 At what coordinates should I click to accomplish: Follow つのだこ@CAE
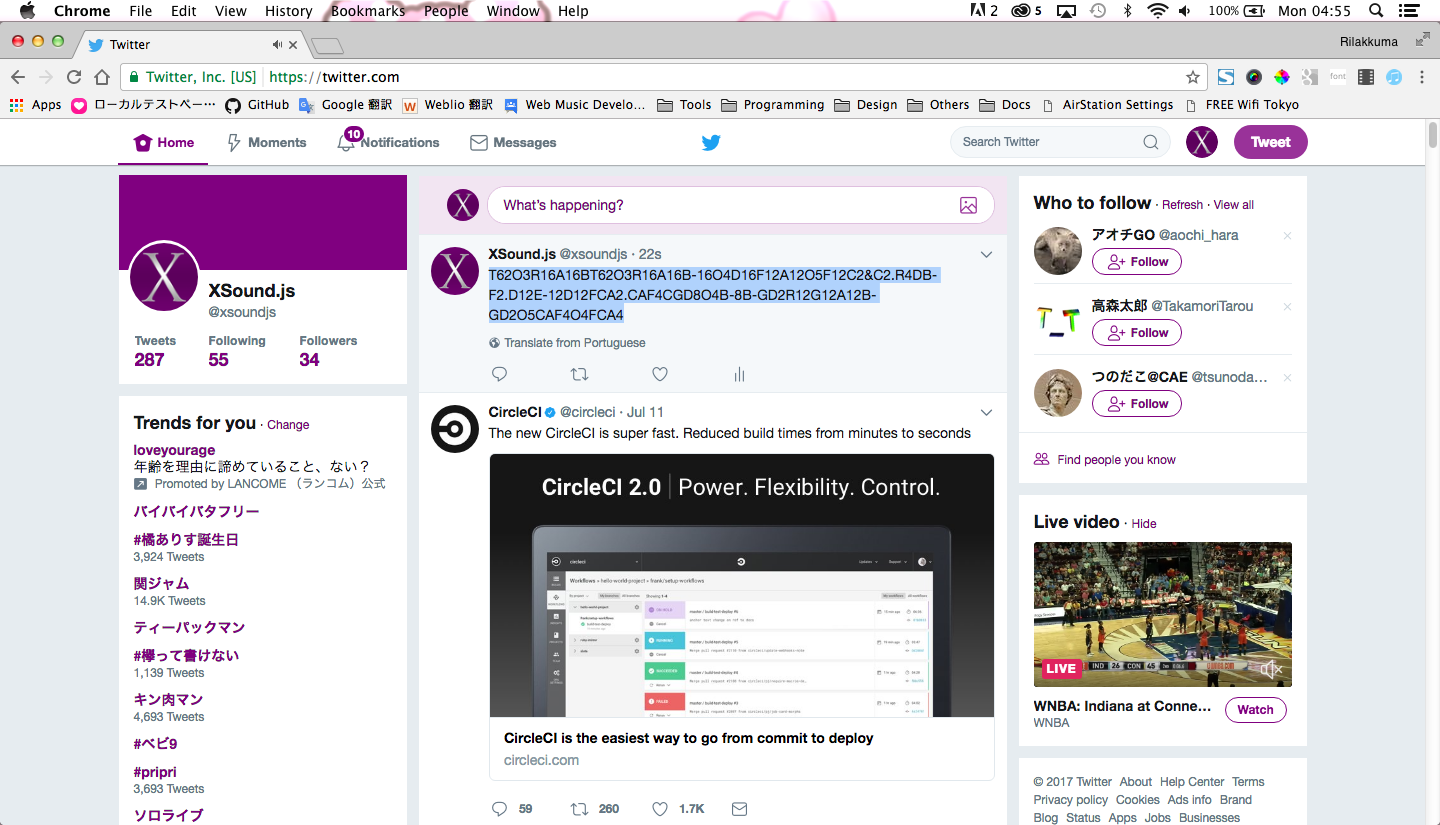[x=1137, y=404]
